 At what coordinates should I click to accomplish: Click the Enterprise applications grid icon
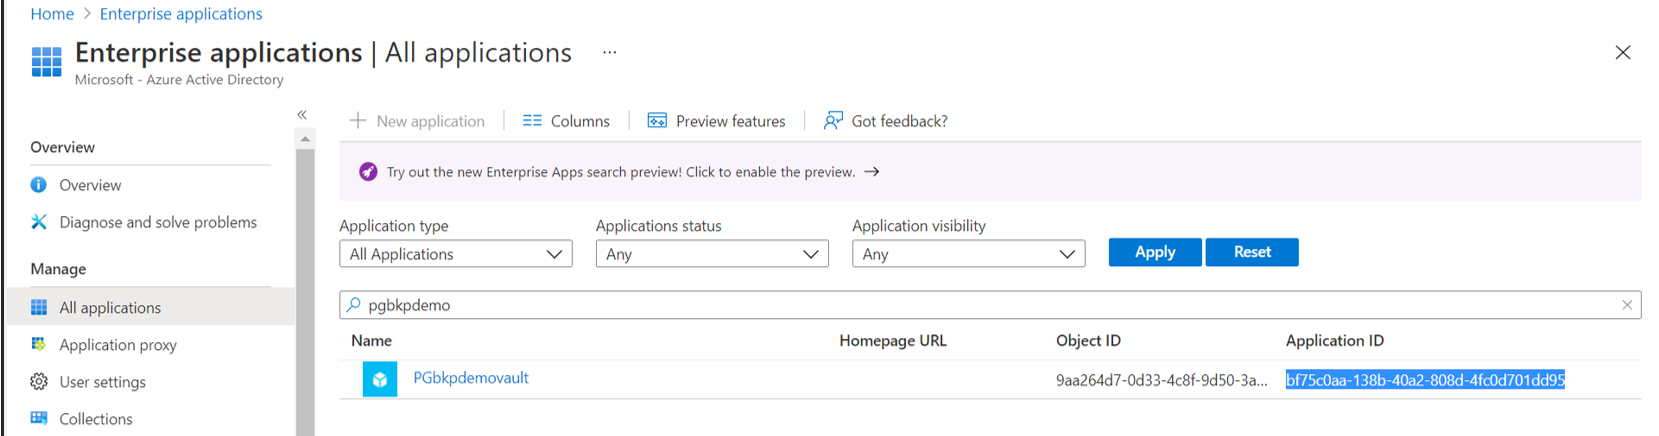tap(46, 62)
